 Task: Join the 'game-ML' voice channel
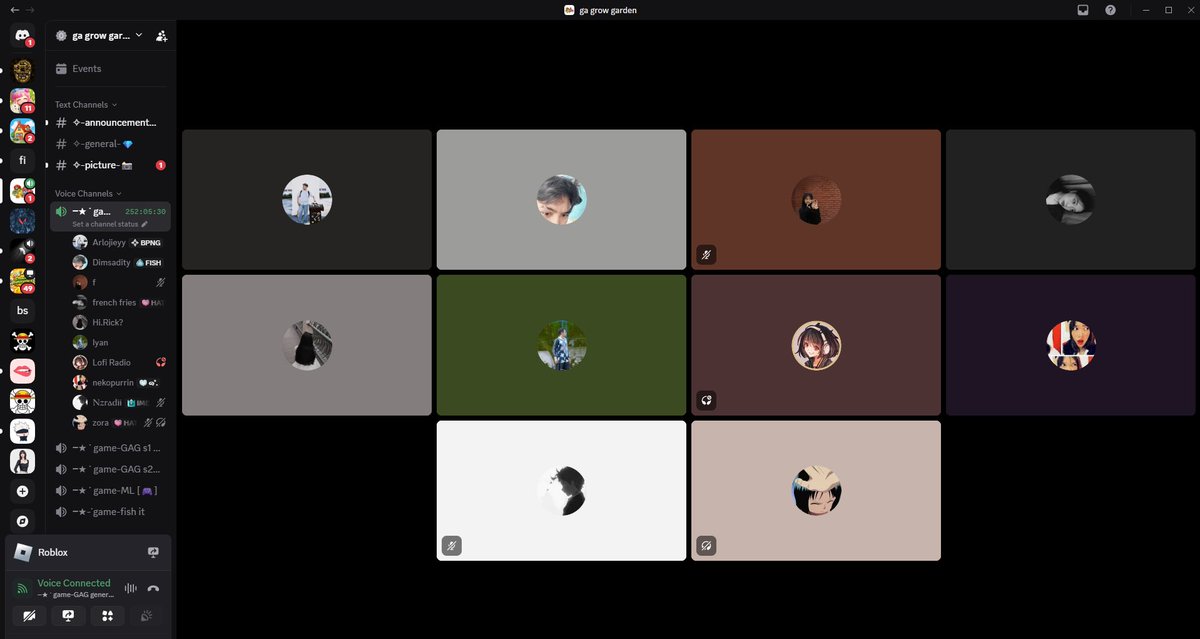click(111, 490)
